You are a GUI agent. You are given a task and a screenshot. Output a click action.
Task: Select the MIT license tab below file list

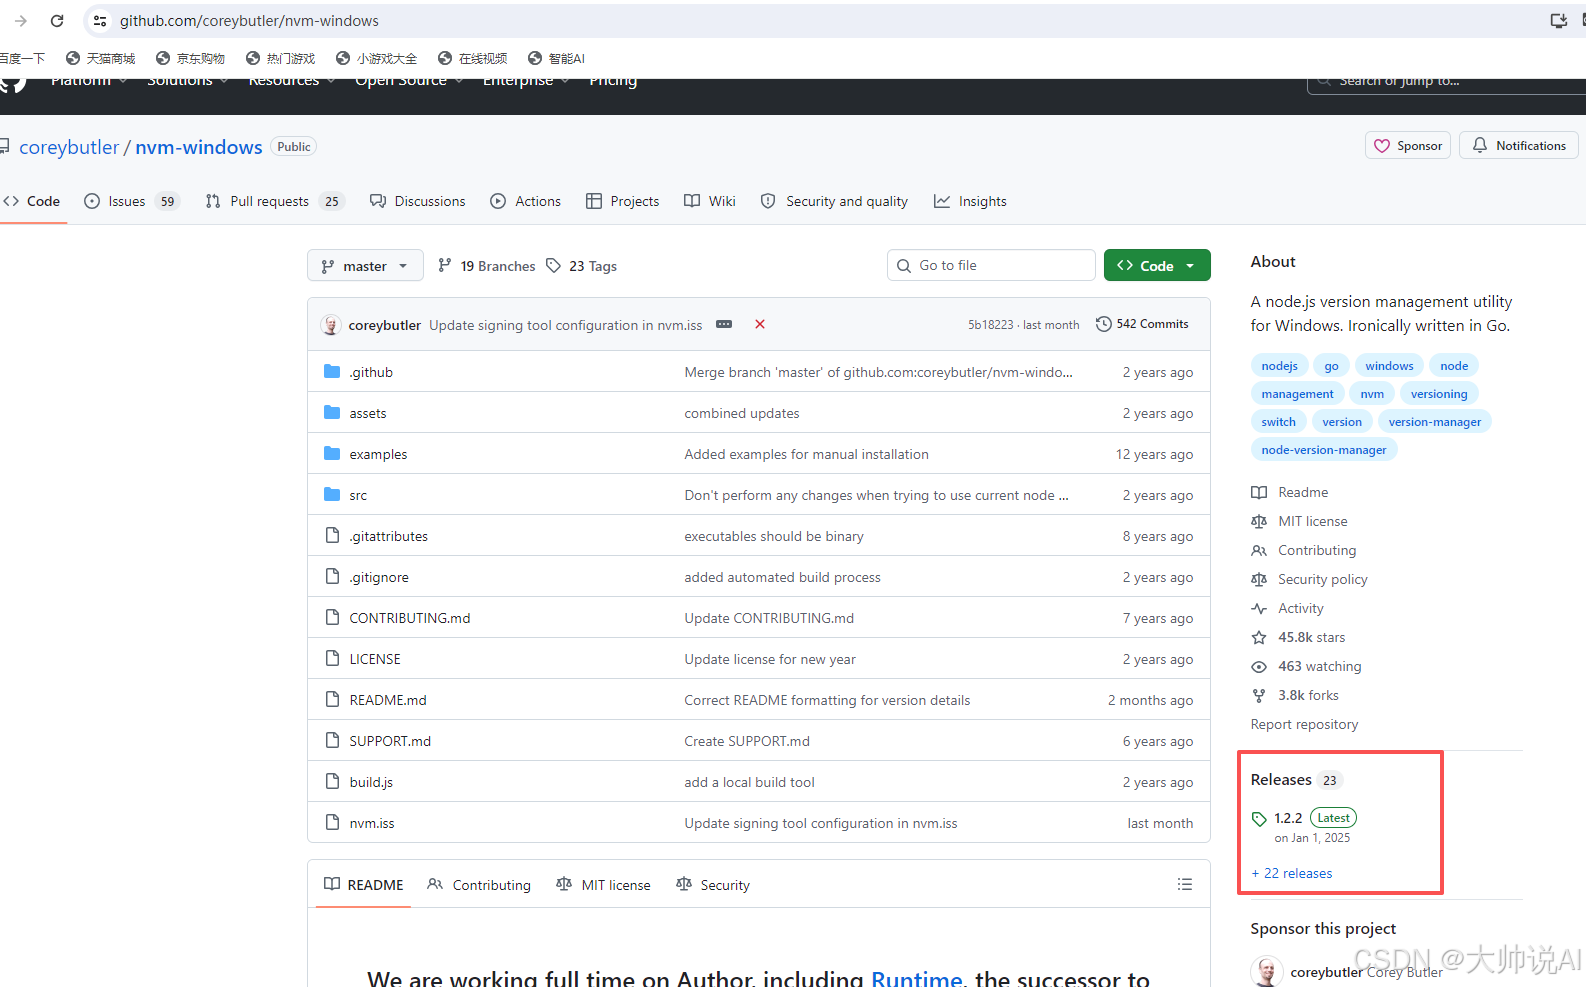point(603,885)
